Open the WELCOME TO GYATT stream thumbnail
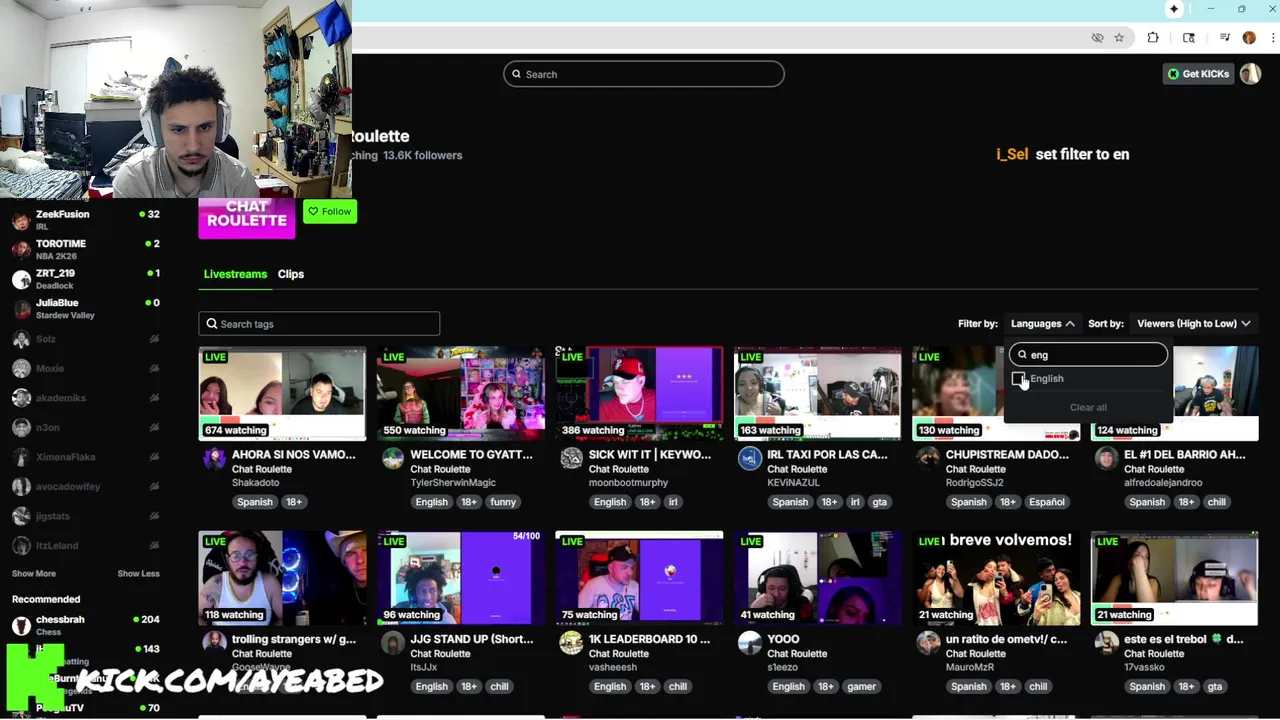 click(460, 393)
